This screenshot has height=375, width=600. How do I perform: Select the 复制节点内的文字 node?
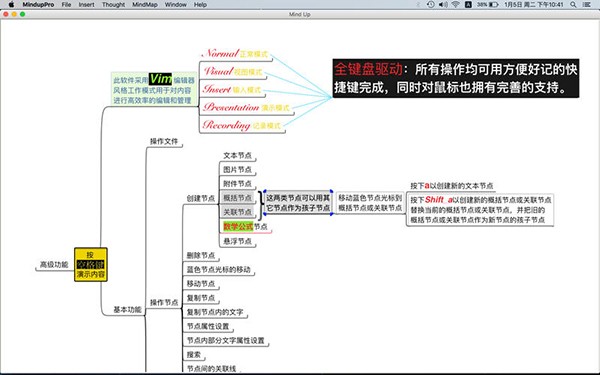[x=215, y=312]
